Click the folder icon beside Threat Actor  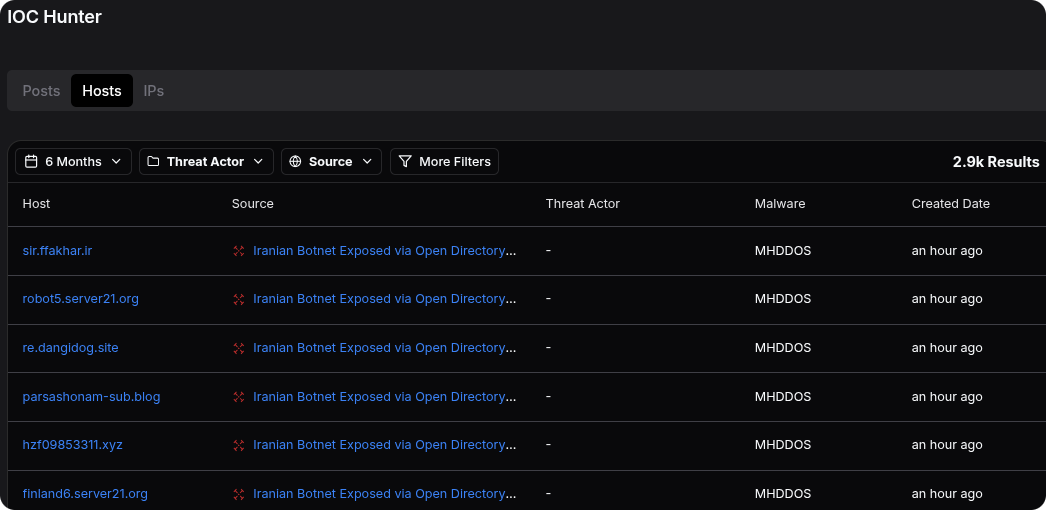[153, 161]
